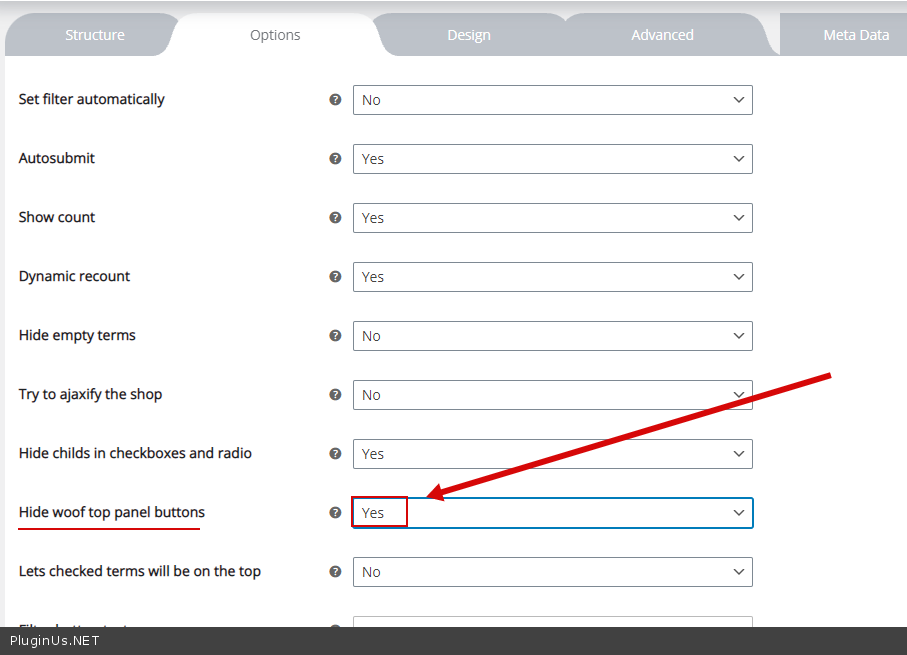
Task: Go to the Meta Data tab
Action: [855, 35]
